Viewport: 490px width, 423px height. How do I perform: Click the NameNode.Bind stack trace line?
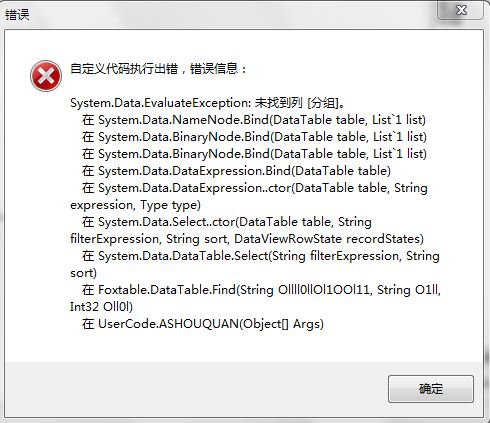[254, 120]
